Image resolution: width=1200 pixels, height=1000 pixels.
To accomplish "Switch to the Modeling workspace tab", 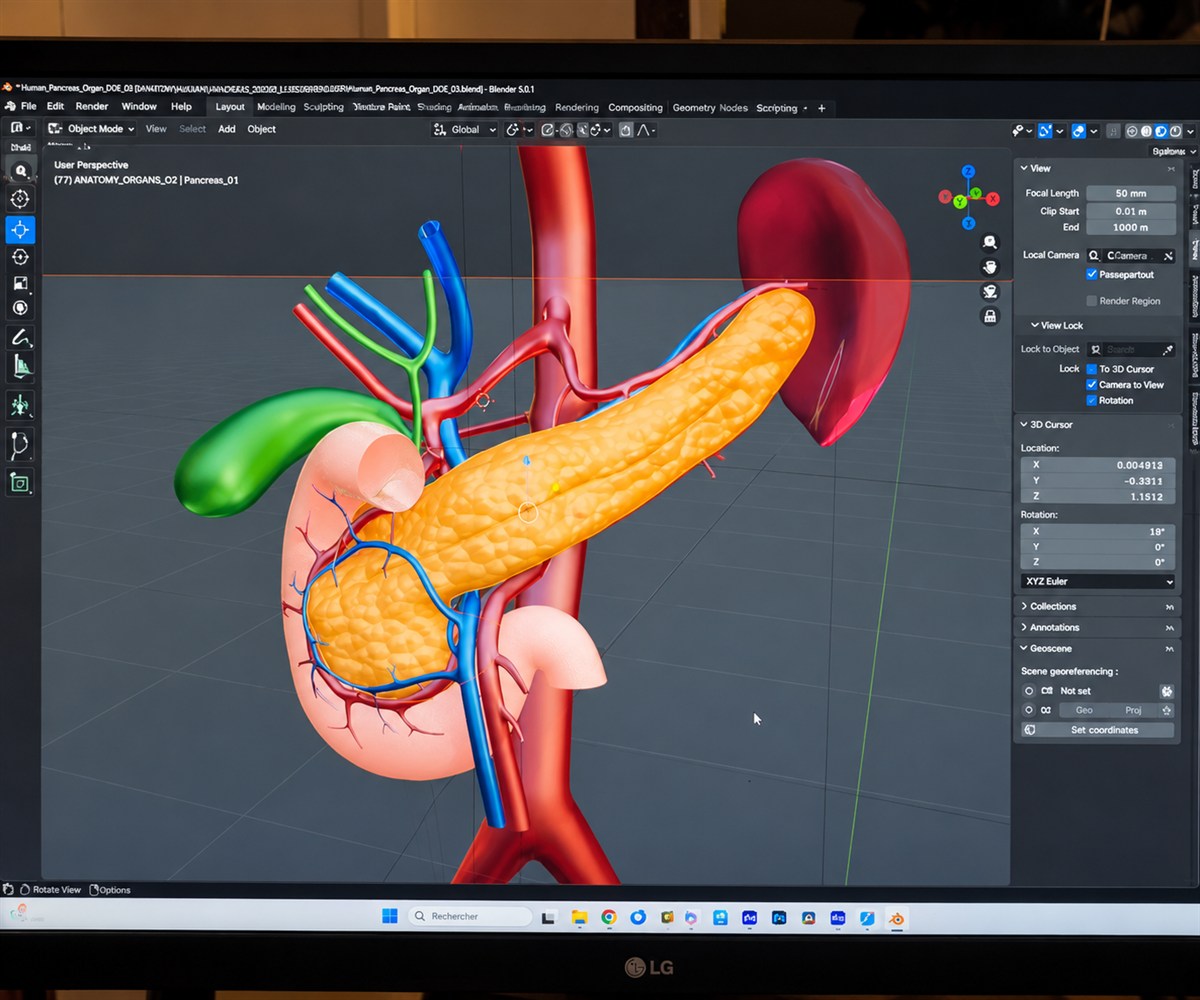I will 276,108.
